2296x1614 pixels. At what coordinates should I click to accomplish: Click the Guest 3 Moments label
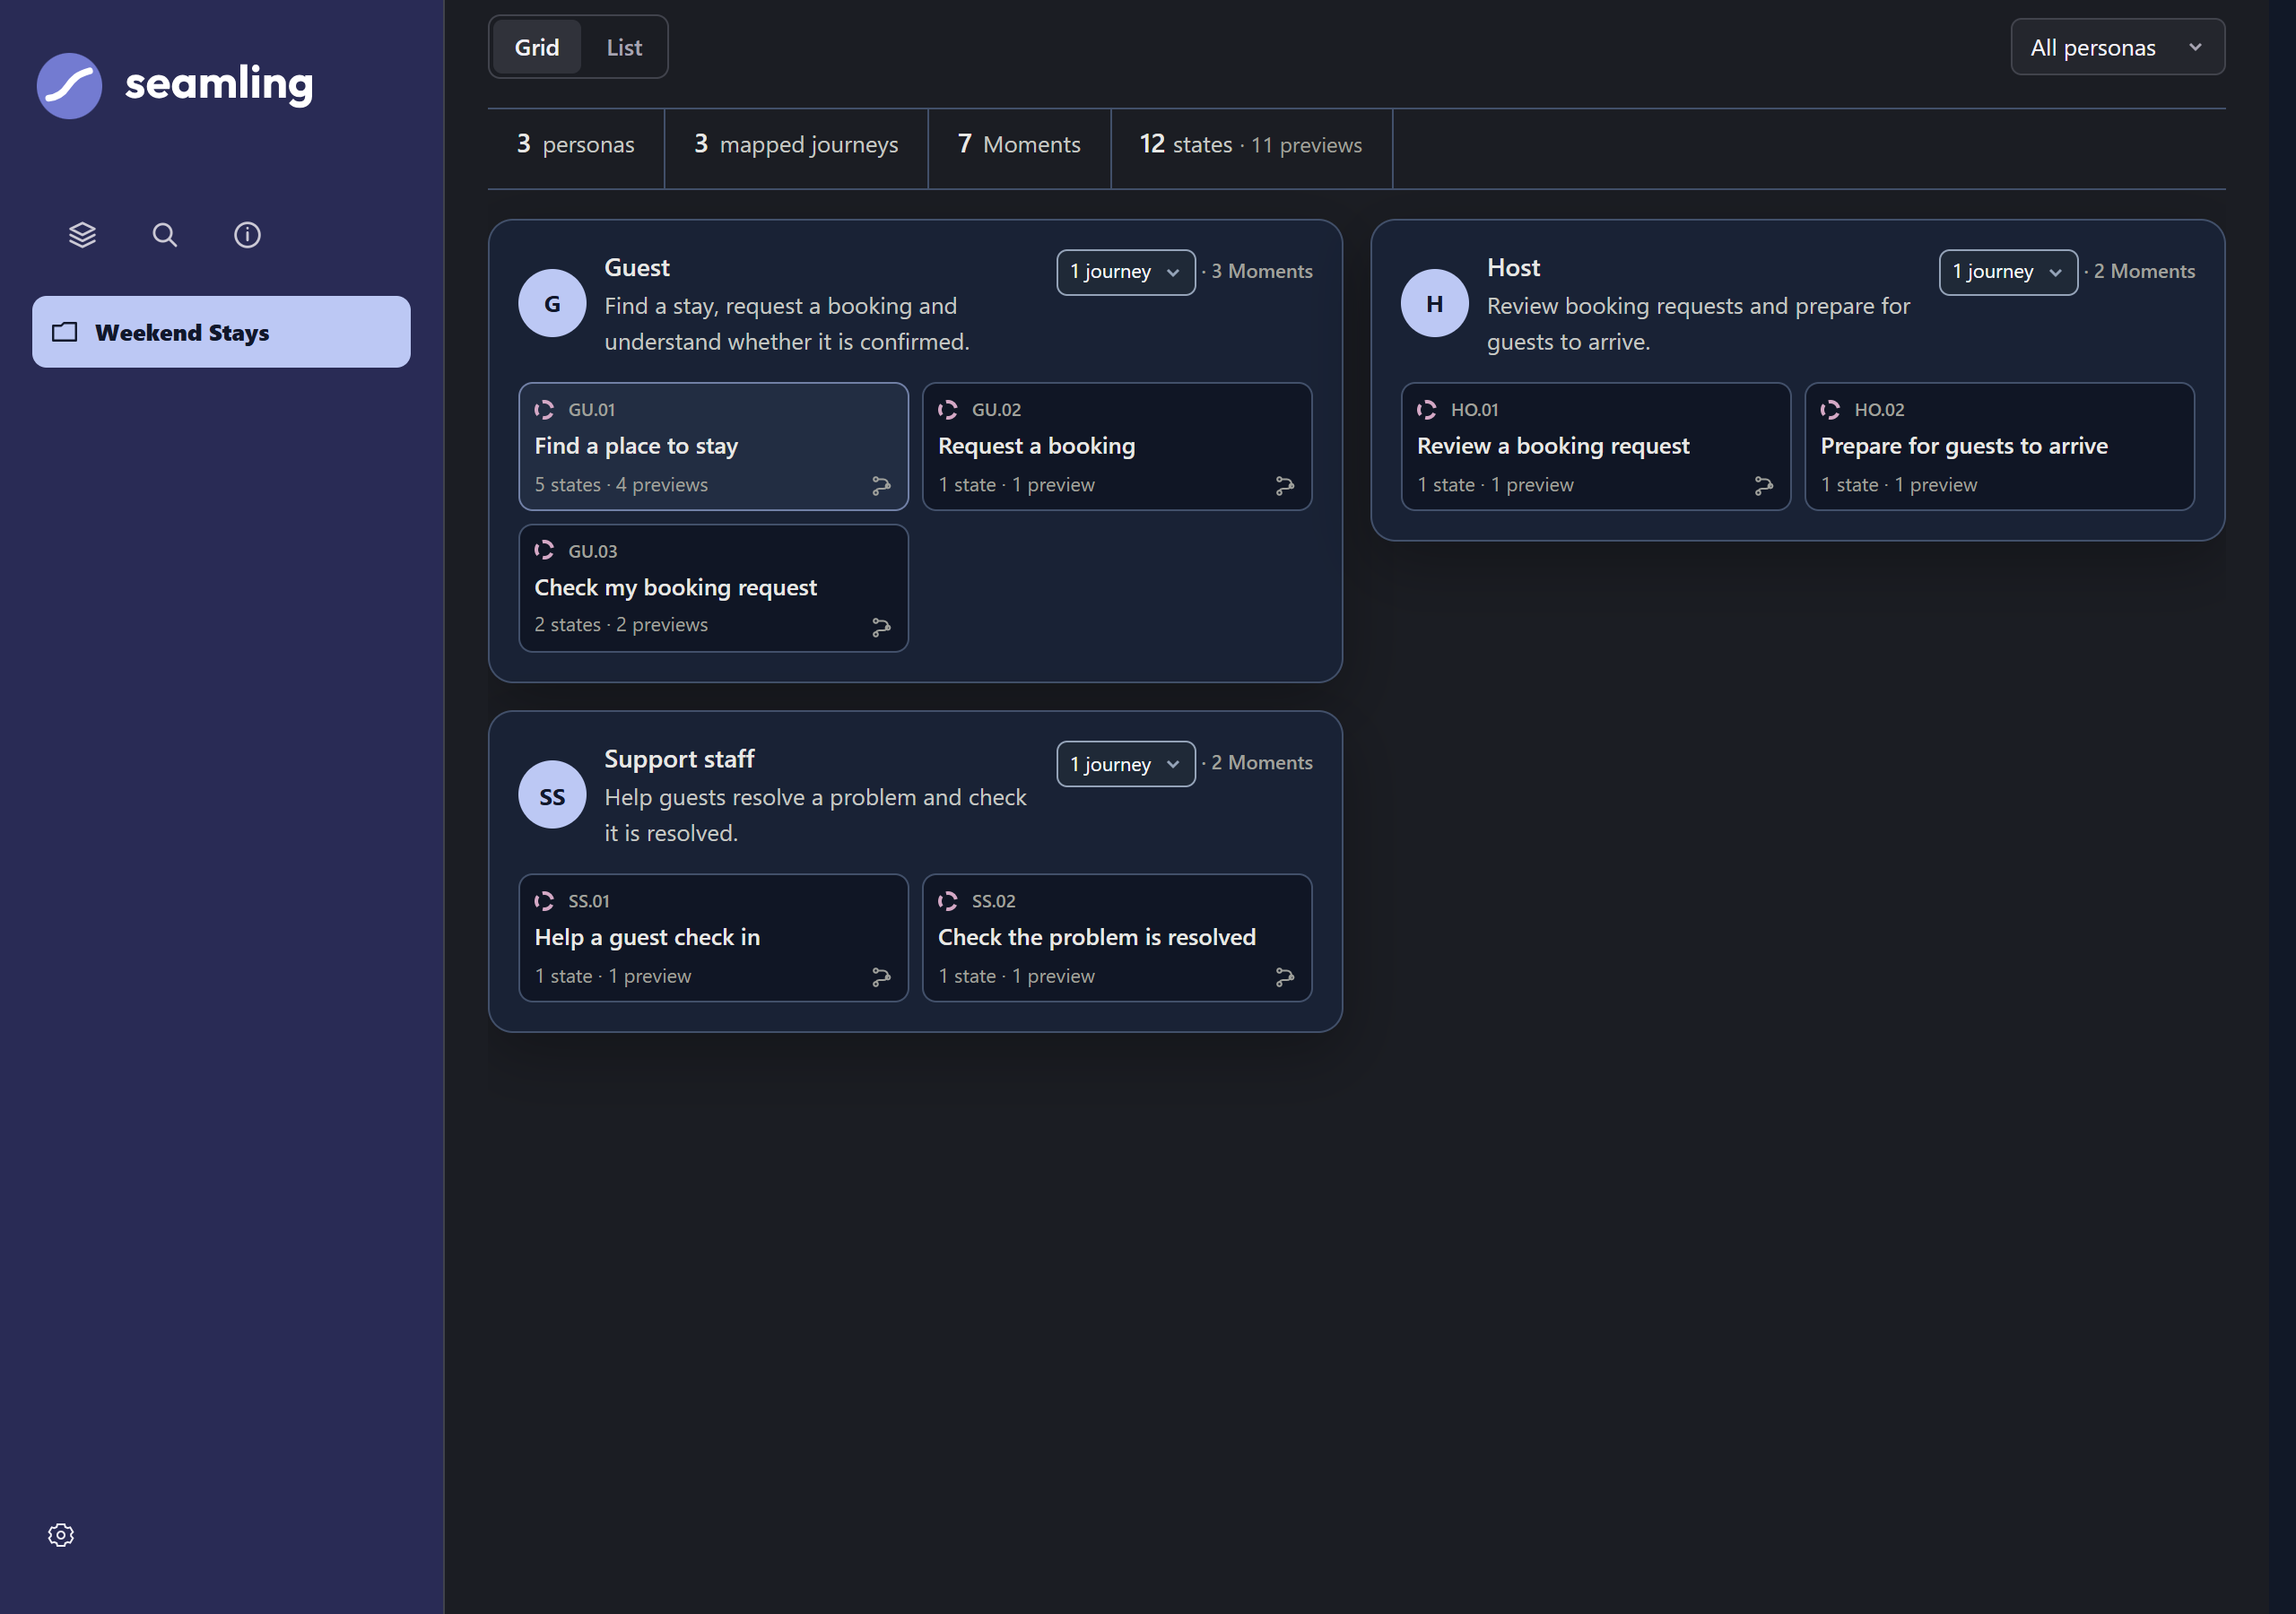click(1262, 271)
